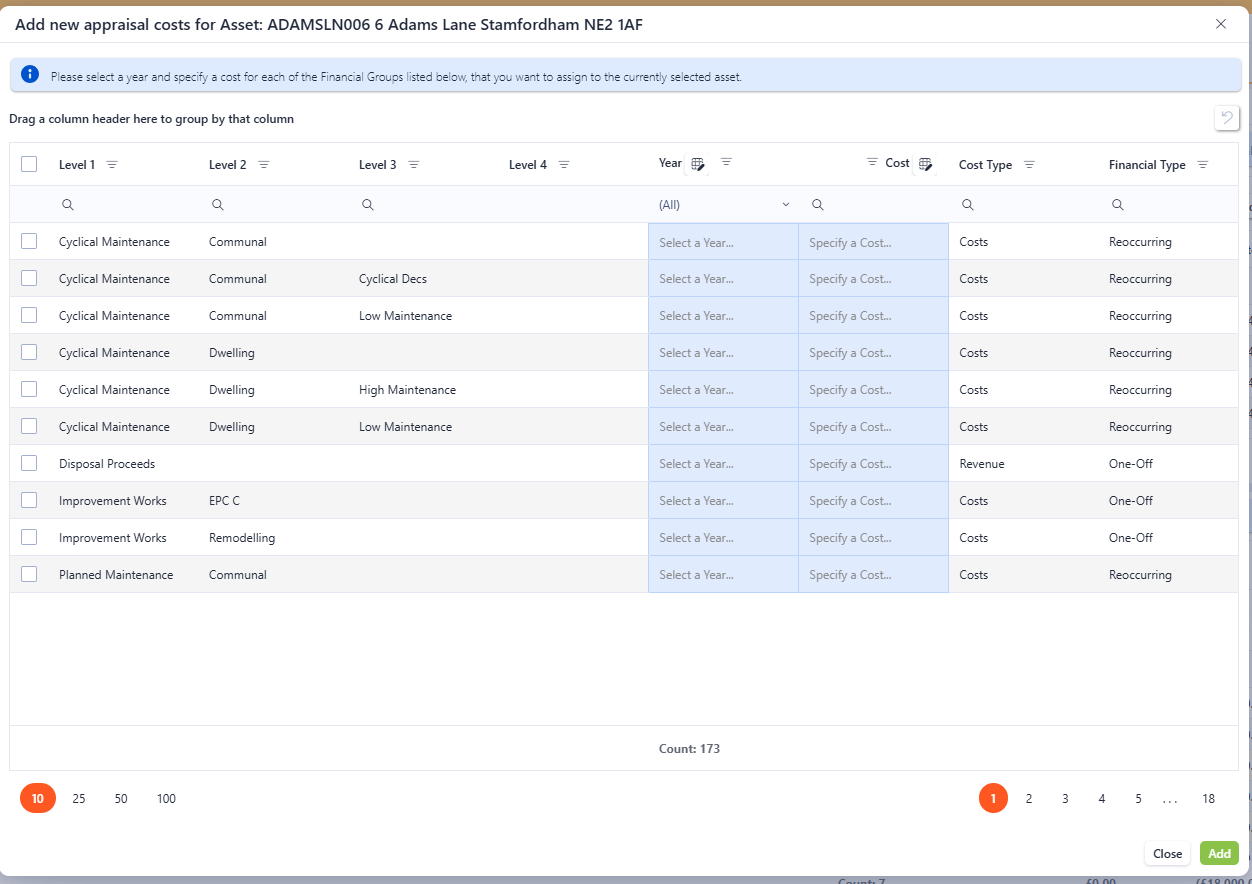The image size is (1252, 884).
Task: Click the reset layout undo icon
Action: [1226, 118]
